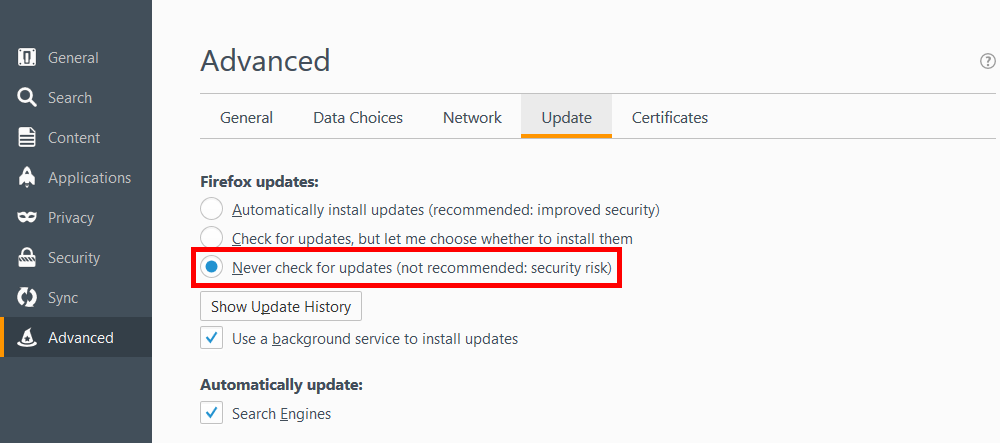
Task: Switch to the Certificates tab
Action: [x=669, y=118]
